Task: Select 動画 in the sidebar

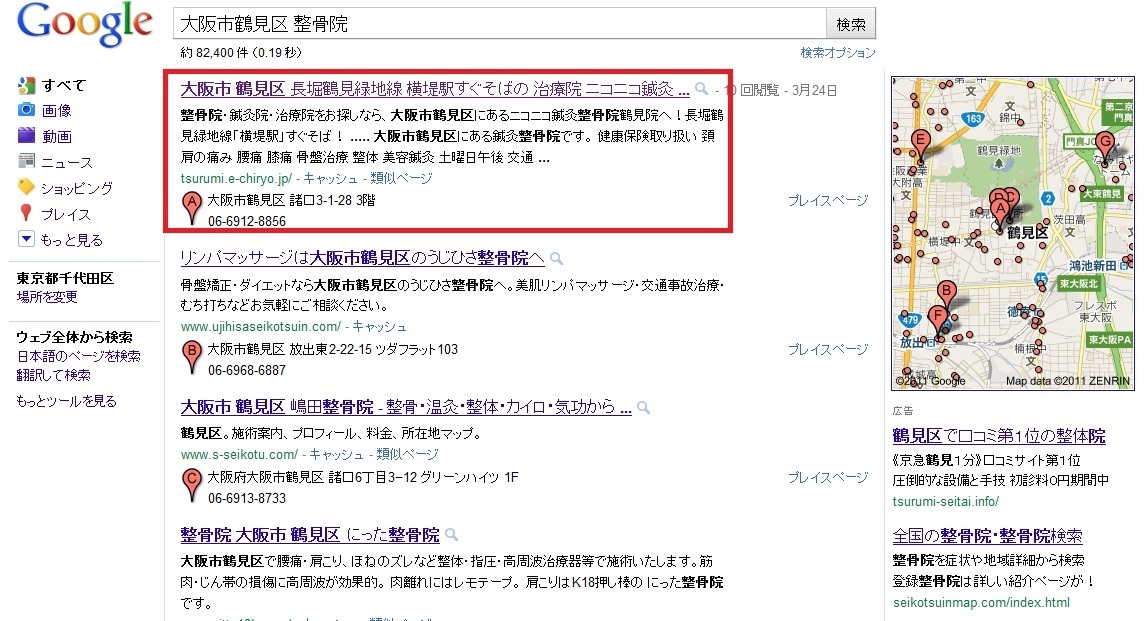Action: click(x=56, y=136)
